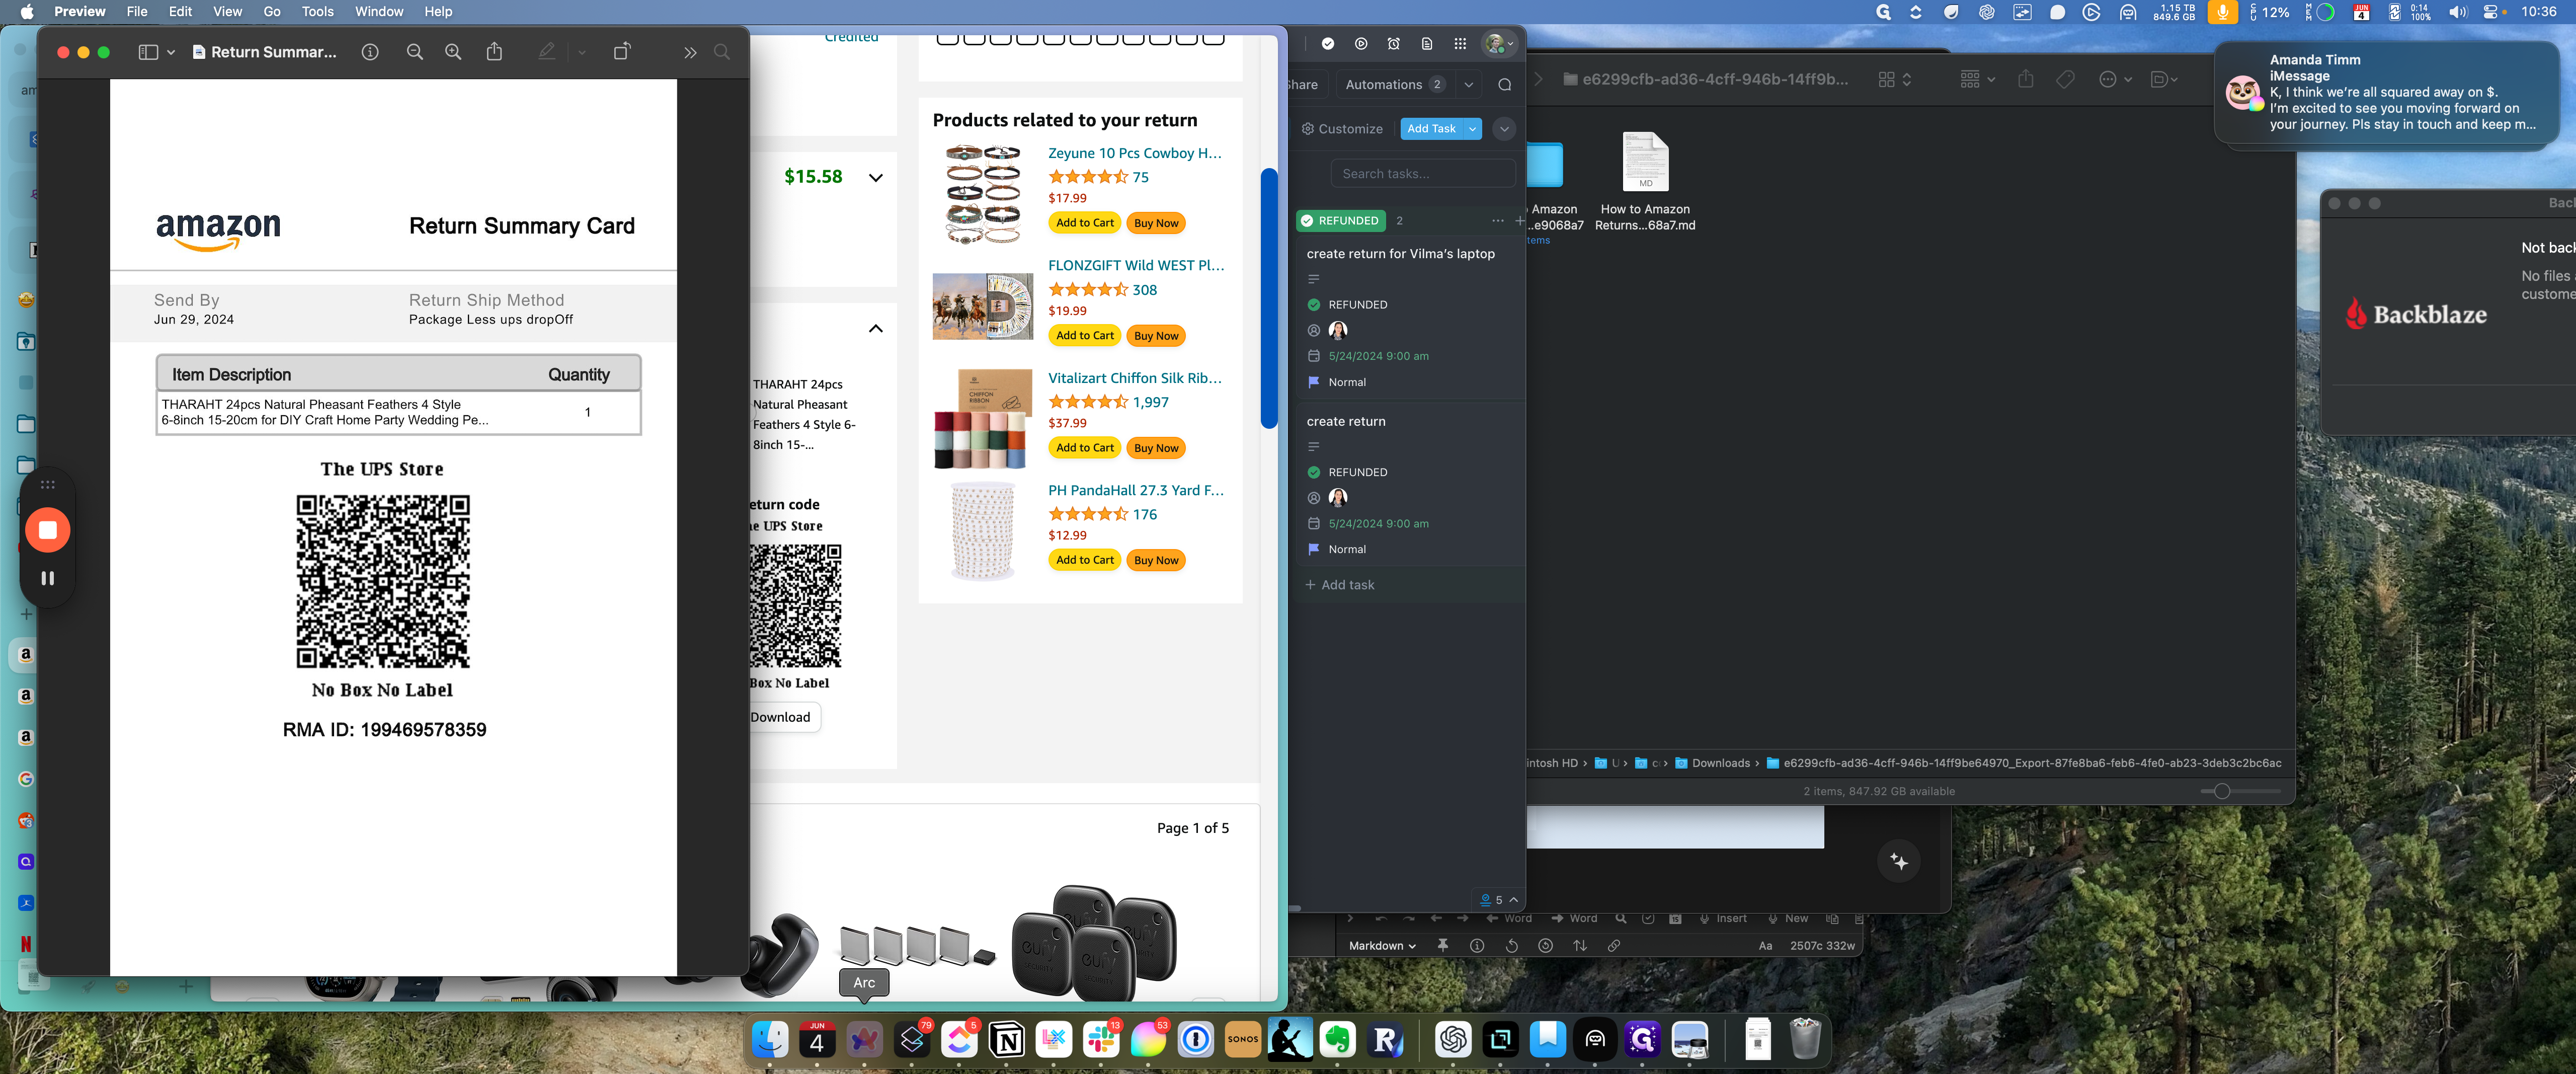2576x1074 pixels.
Task: Click the ClickUp play-circle record icon
Action: coord(1361,44)
